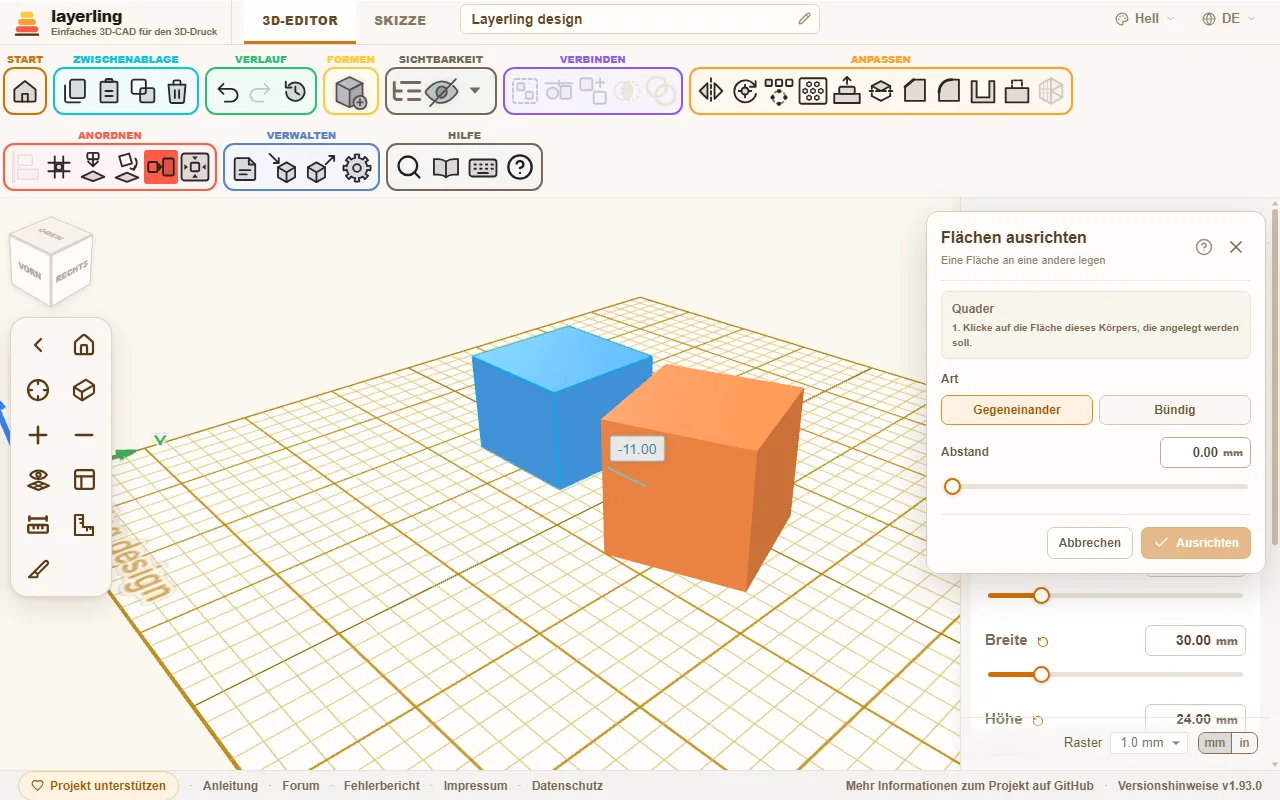Open the settings gear under Verwalten
Viewport: 1280px width, 800px height.
[357, 168]
